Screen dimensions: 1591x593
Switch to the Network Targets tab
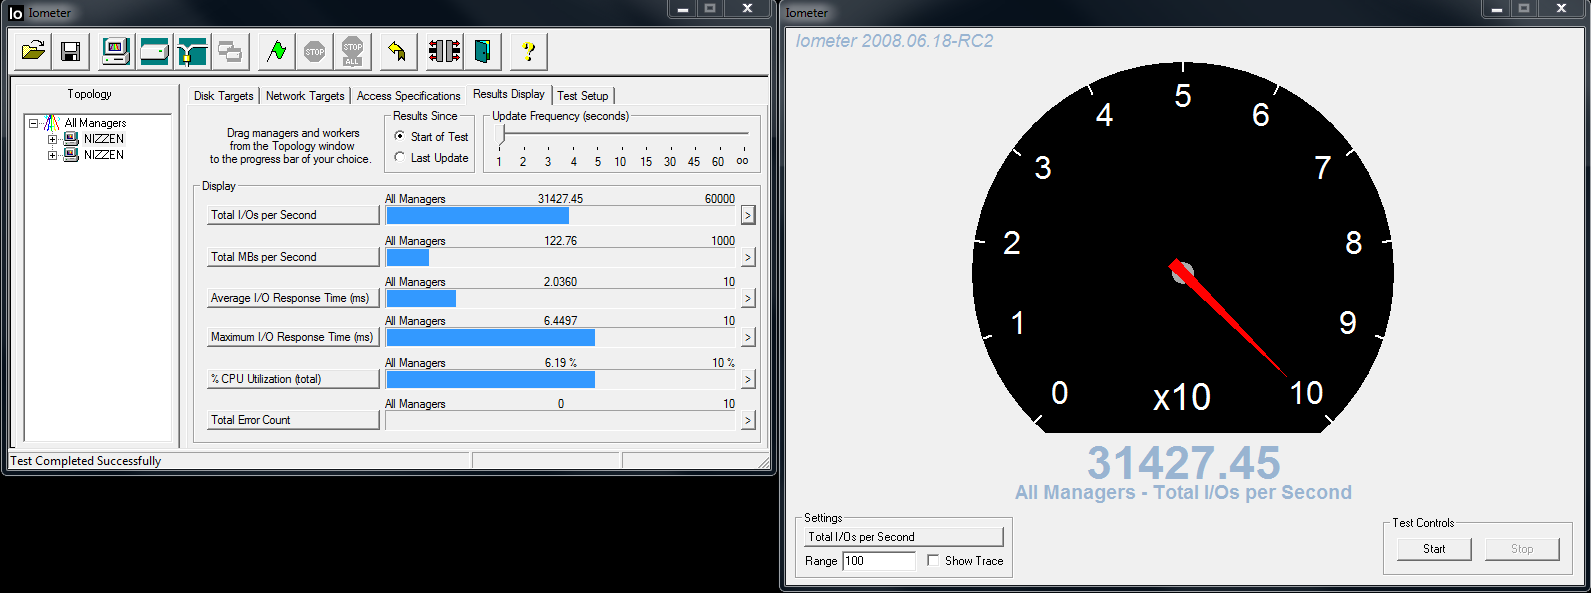click(x=305, y=96)
